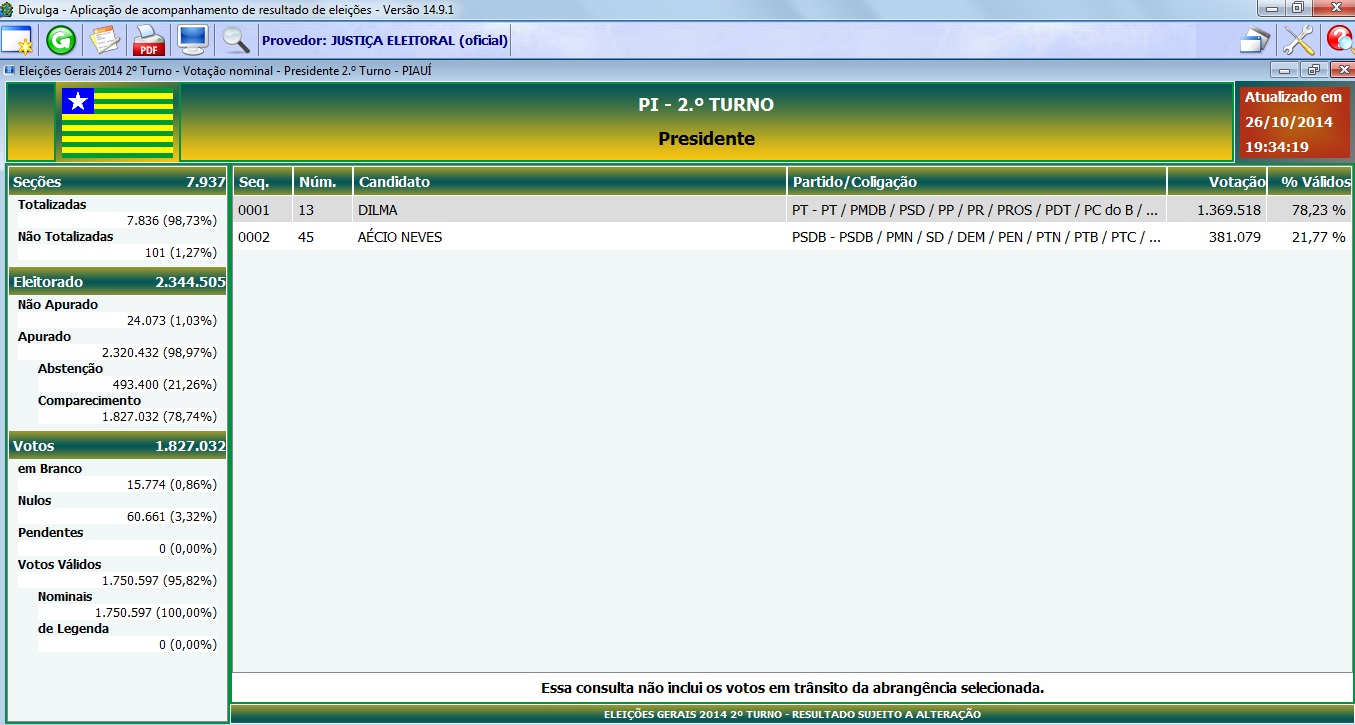The height and width of the screenshot is (725, 1355).
Task: Open search with the magnifying glass icon
Action: point(236,41)
